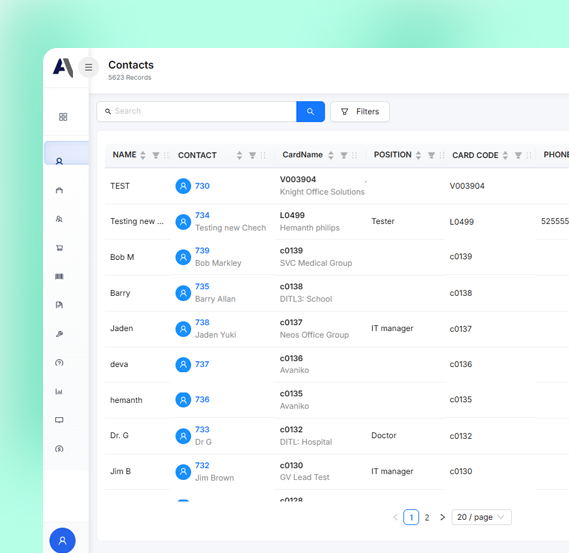
Task: Open the 20 / page dropdown
Action: 482,517
